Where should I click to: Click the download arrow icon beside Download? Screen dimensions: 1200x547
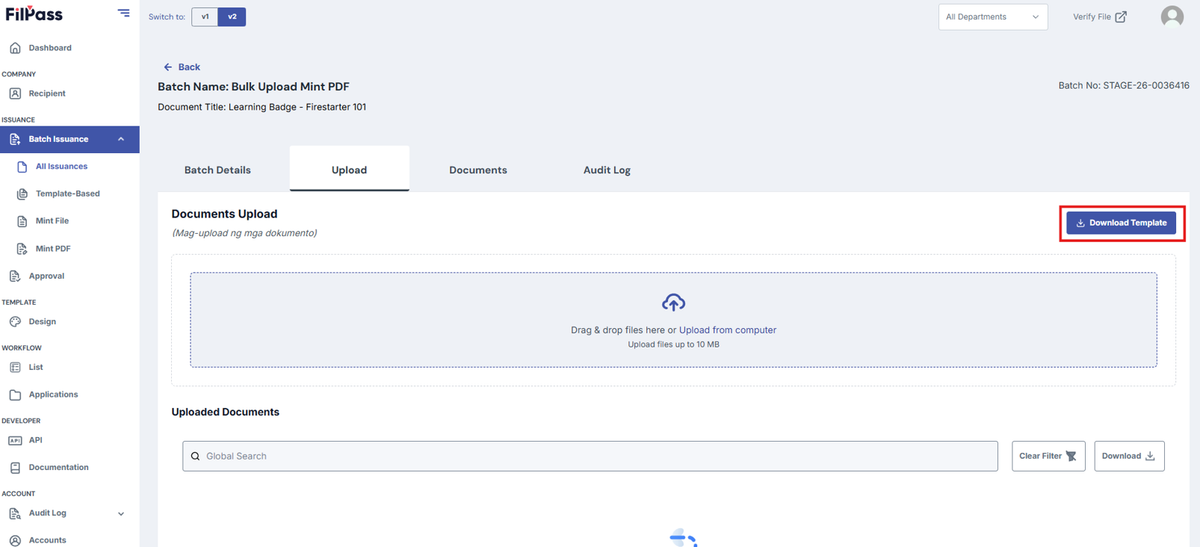[x=1149, y=456]
